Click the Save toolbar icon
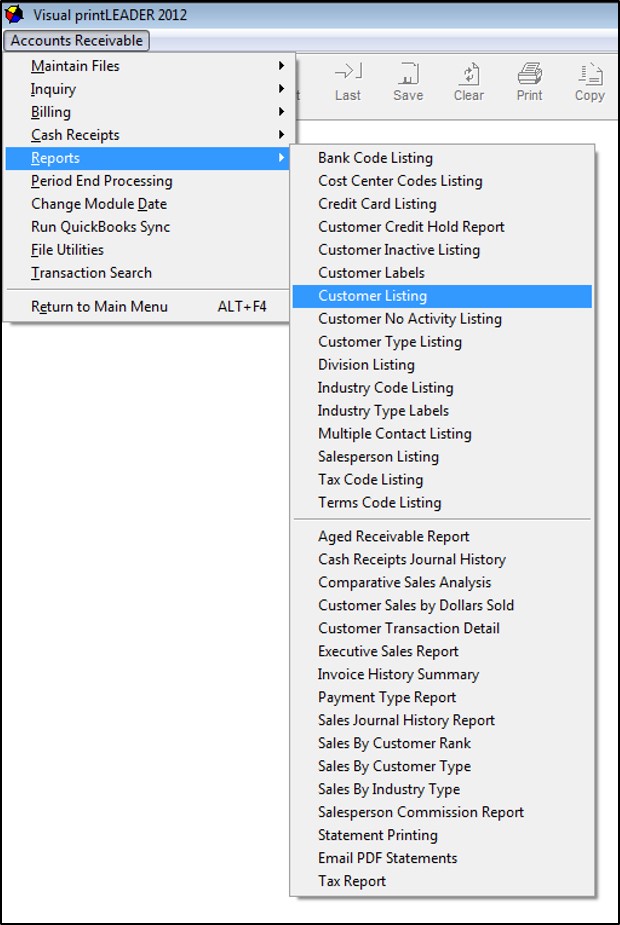Viewport: 620px width, 925px height. point(408,82)
